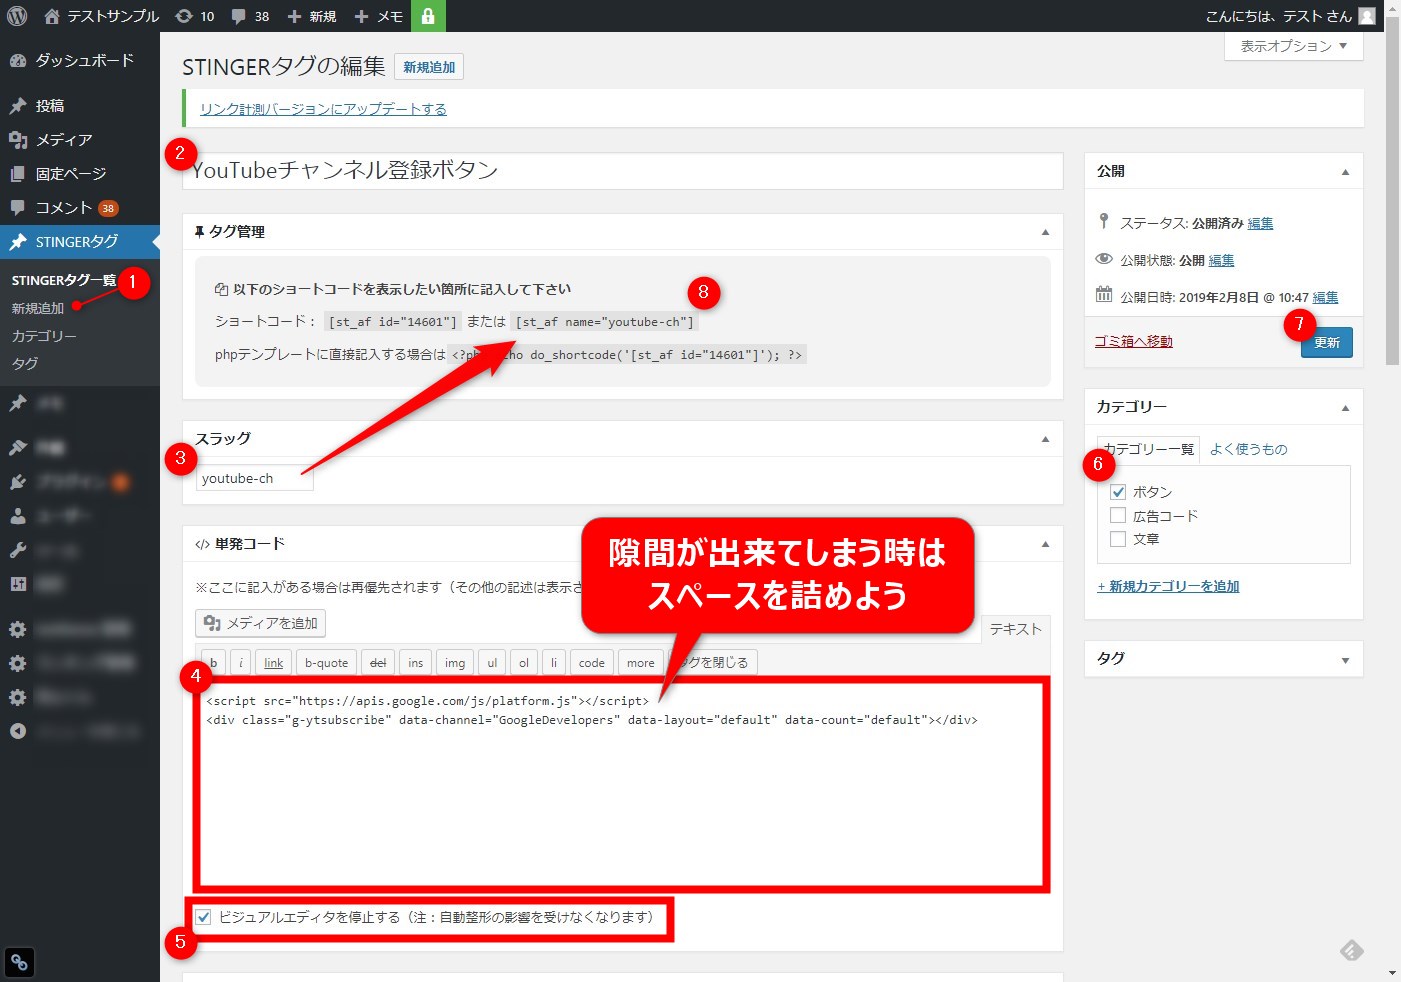Screen dimensions: 1401x982
Task: Open the WordPress logo menu
Action: (x=17, y=16)
